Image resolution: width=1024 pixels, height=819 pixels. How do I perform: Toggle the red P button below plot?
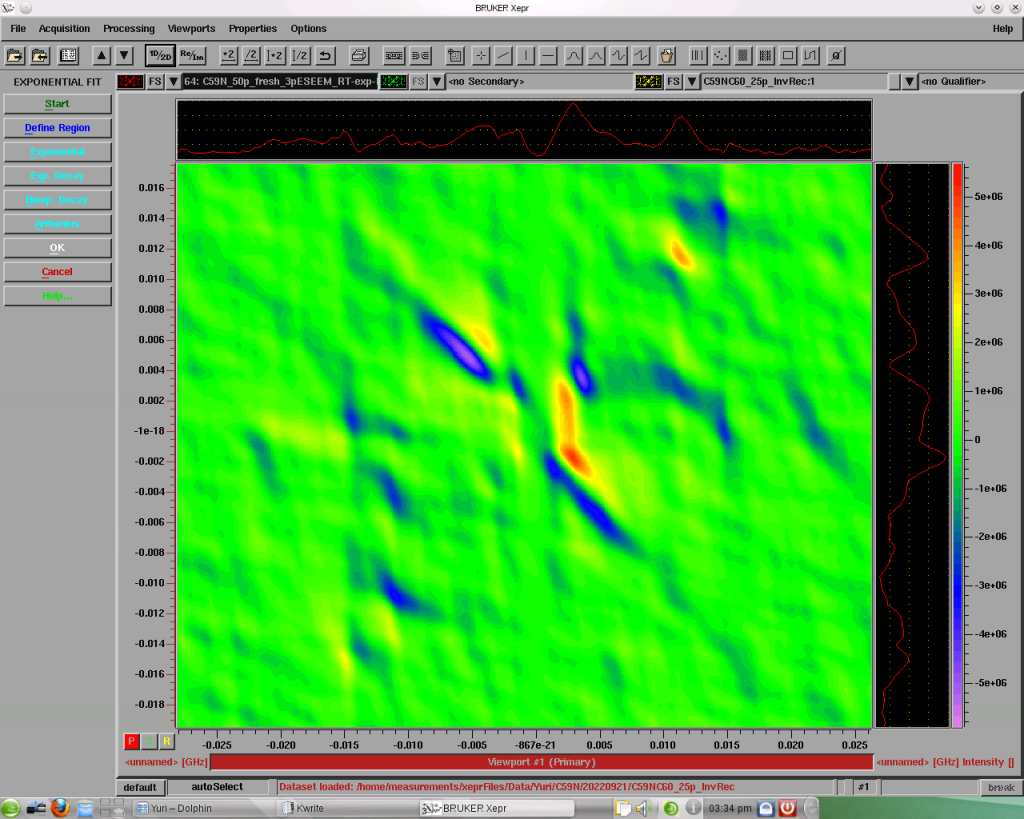pyautogui.click(x=131, y=741)
